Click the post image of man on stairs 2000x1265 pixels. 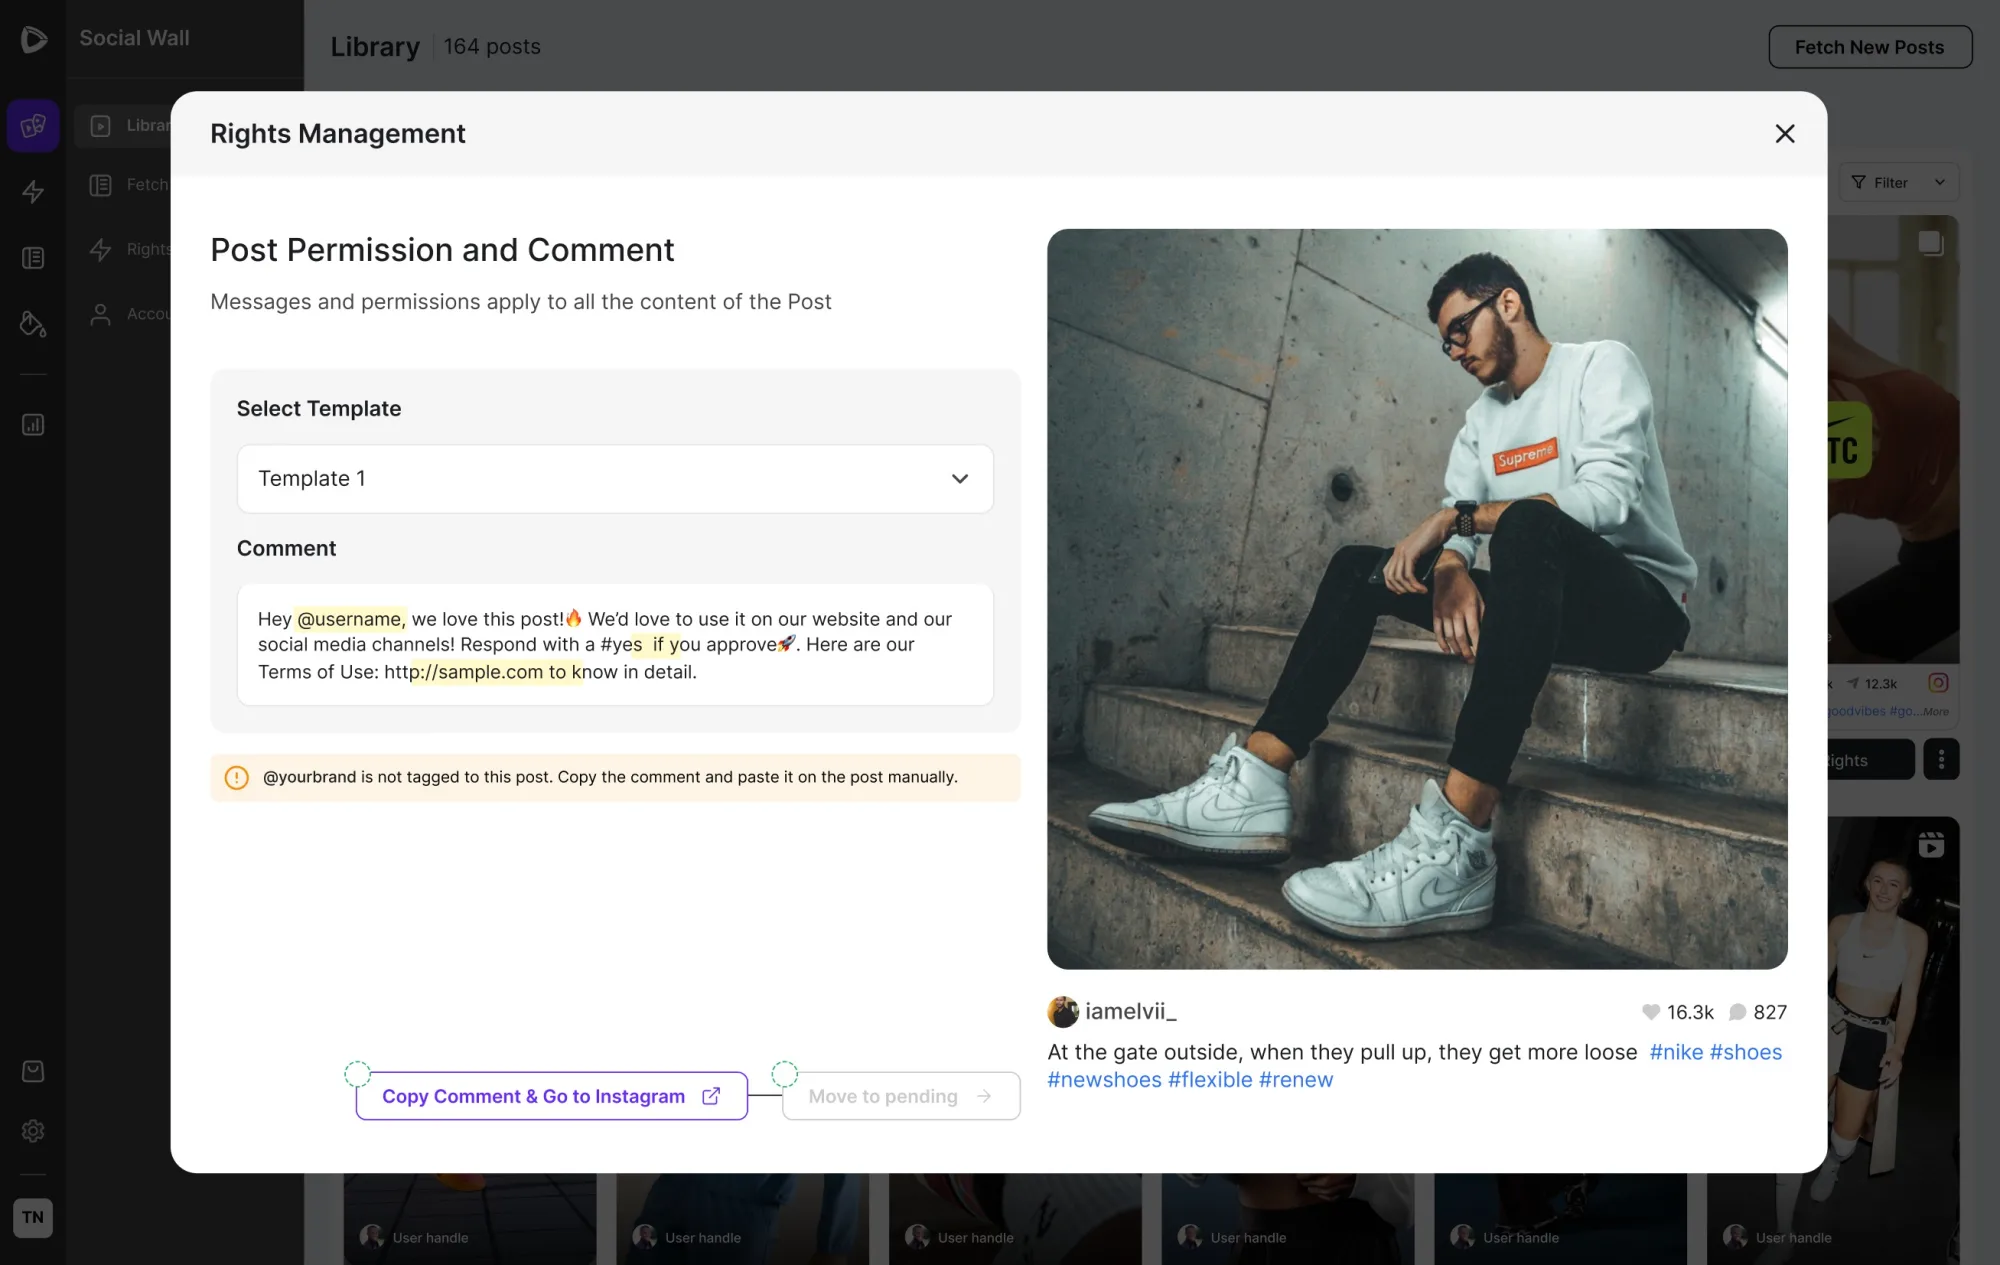point(1417,599)
